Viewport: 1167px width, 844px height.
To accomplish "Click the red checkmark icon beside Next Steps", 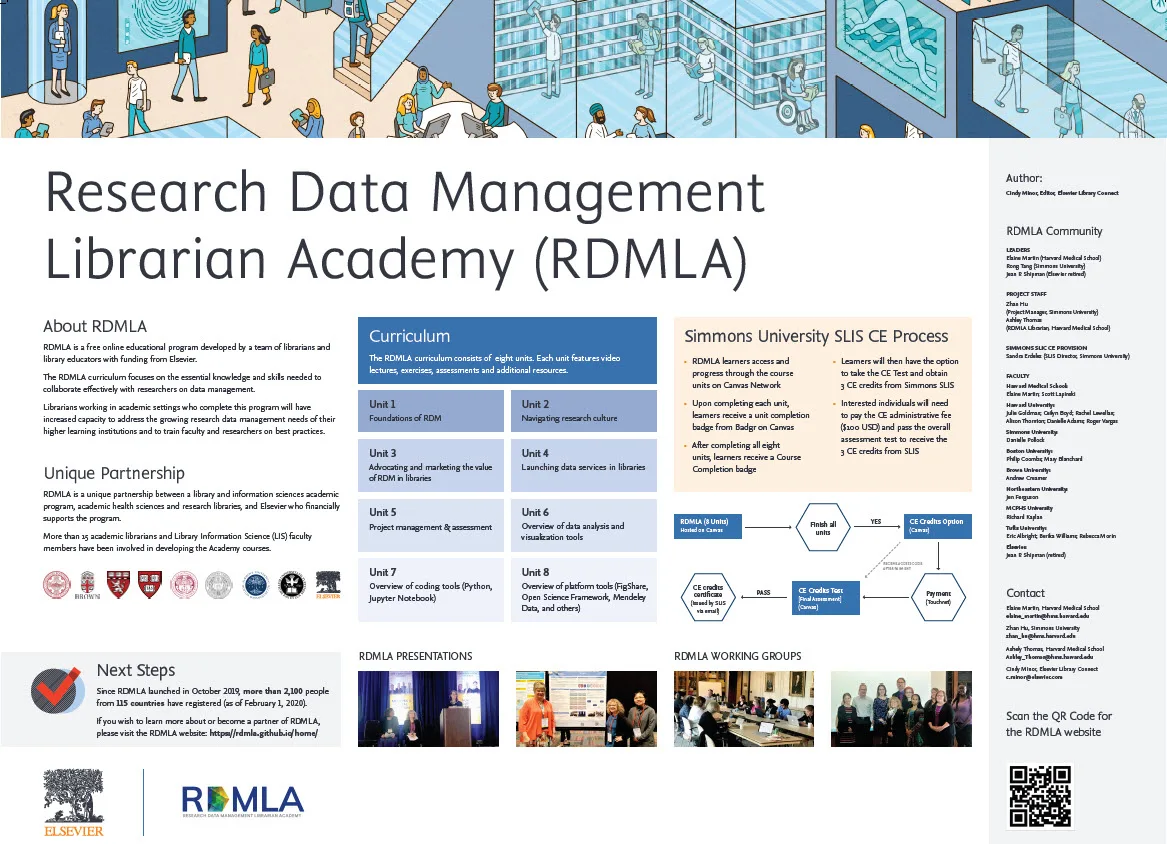I will pyautogui.click(x=56, y=690).
